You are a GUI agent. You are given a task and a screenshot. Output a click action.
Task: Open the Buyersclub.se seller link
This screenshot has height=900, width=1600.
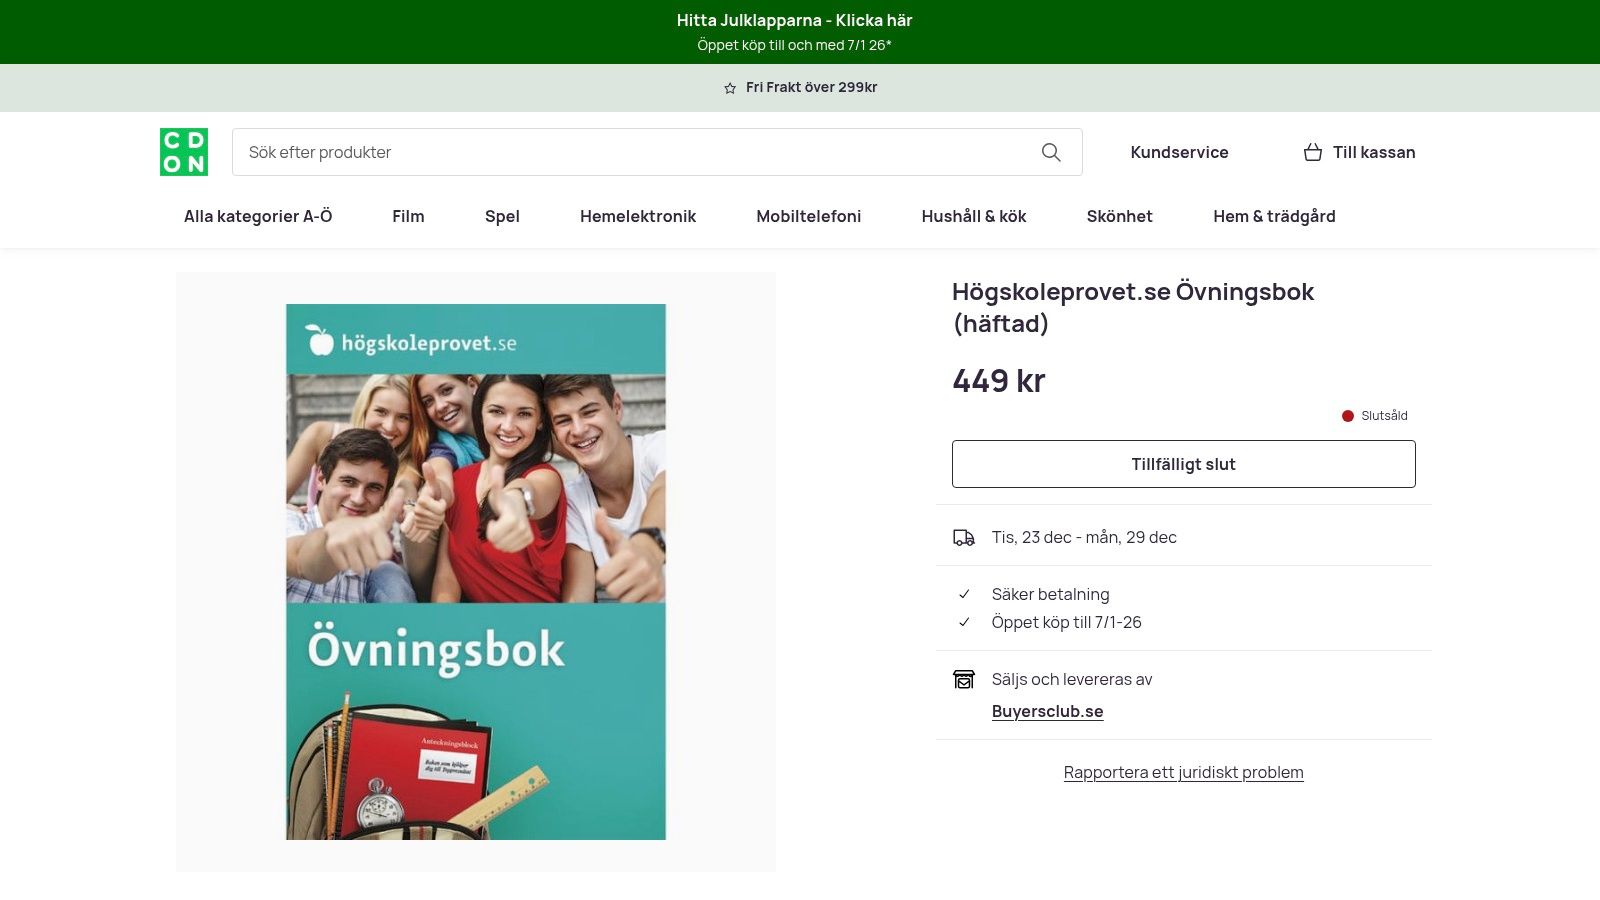click(x=1047, y=711)
